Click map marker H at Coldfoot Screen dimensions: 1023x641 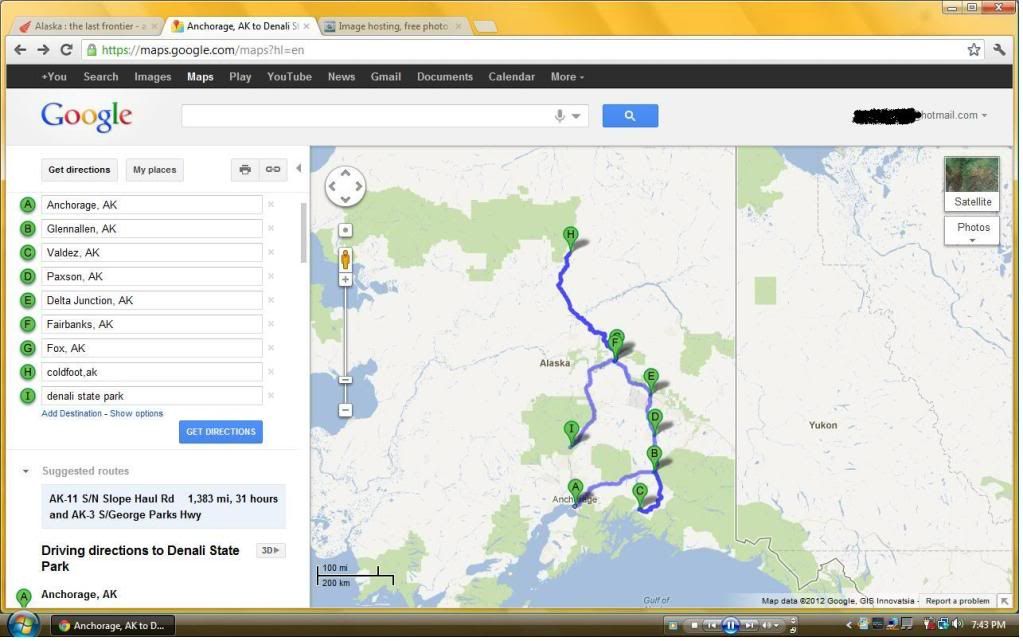coord(570,238)
